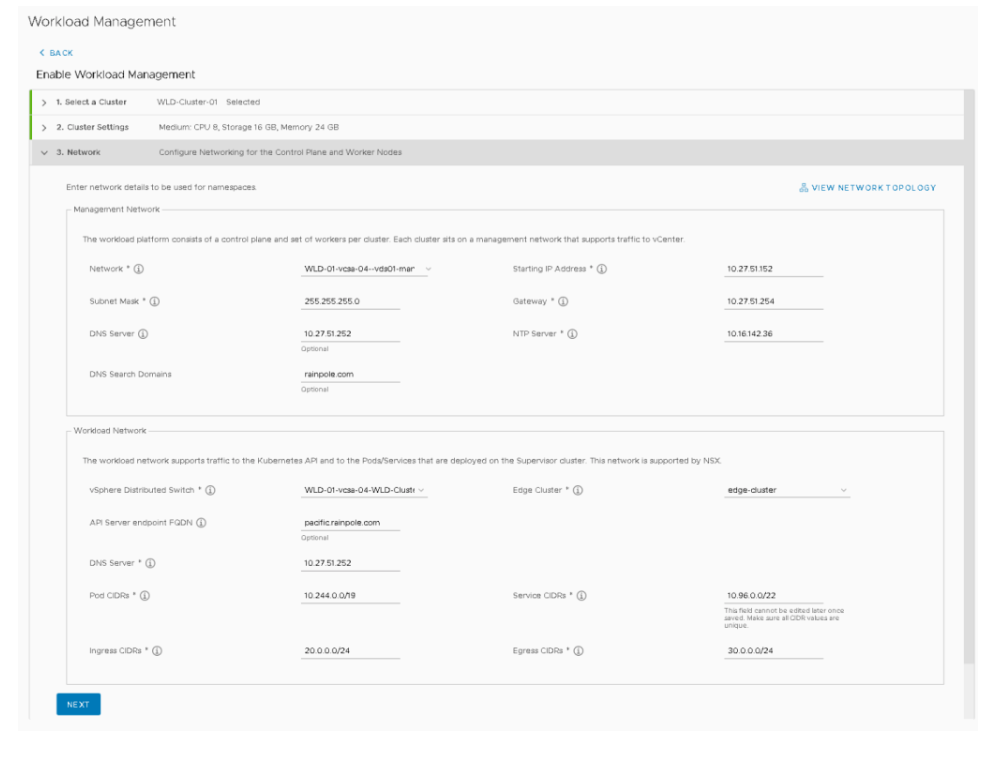
Task: Click info icon beside Edge Cluster
Action: tap(578, 490)
